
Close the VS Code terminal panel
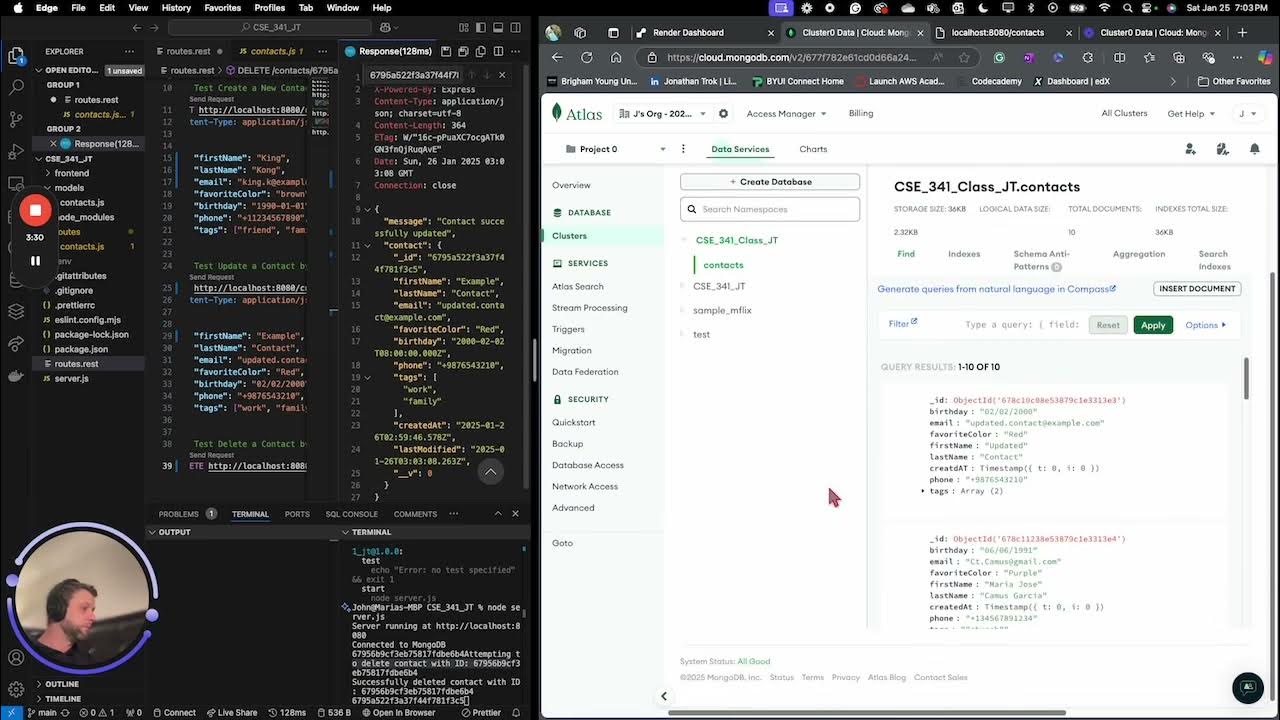pos(515,514)
